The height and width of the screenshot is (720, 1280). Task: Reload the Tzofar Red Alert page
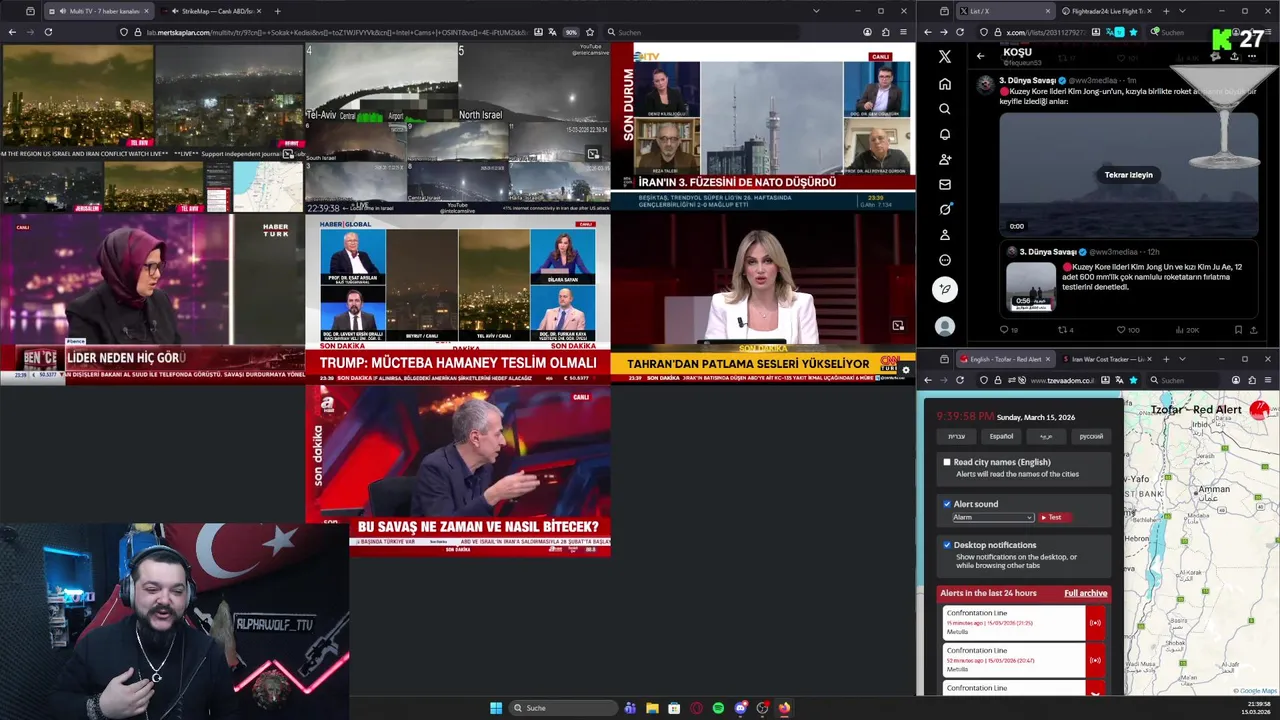960,380
